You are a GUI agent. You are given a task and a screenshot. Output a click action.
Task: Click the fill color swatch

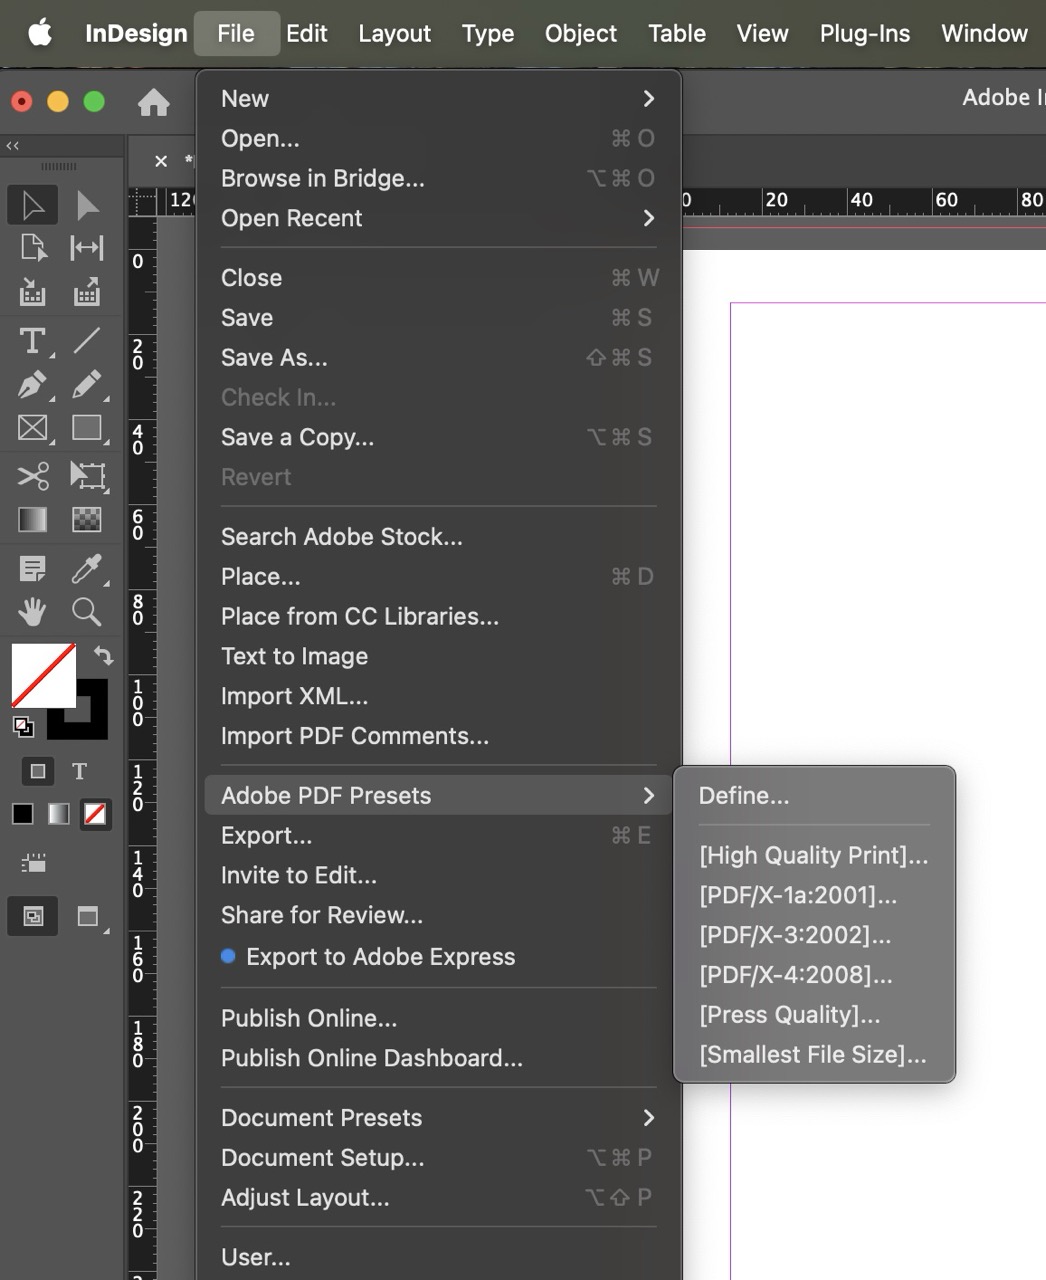point(43,675)
